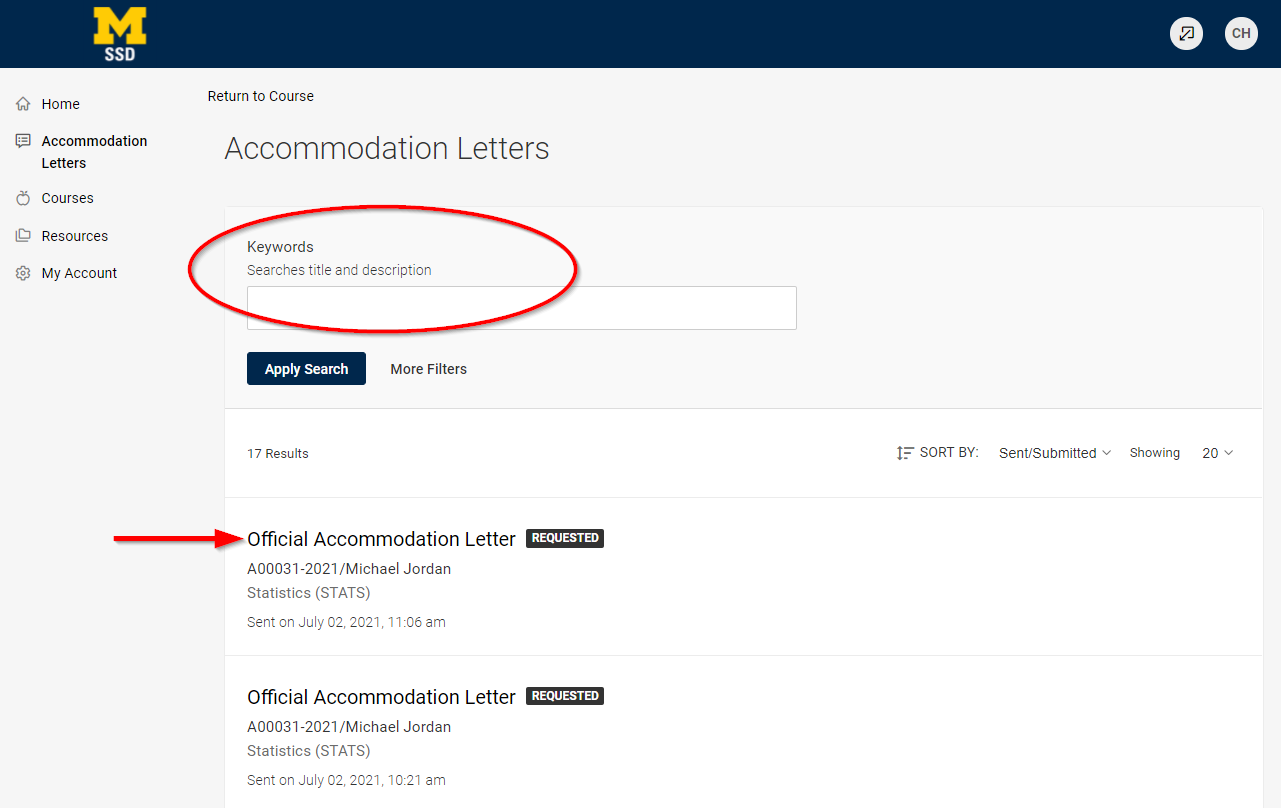Navigate to Courses in the sidebar

coord(66,197)
